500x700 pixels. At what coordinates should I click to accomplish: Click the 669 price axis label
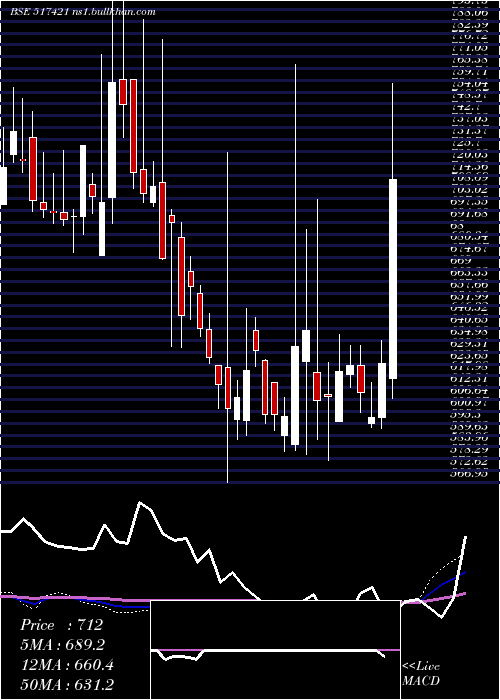pos(461,261)
